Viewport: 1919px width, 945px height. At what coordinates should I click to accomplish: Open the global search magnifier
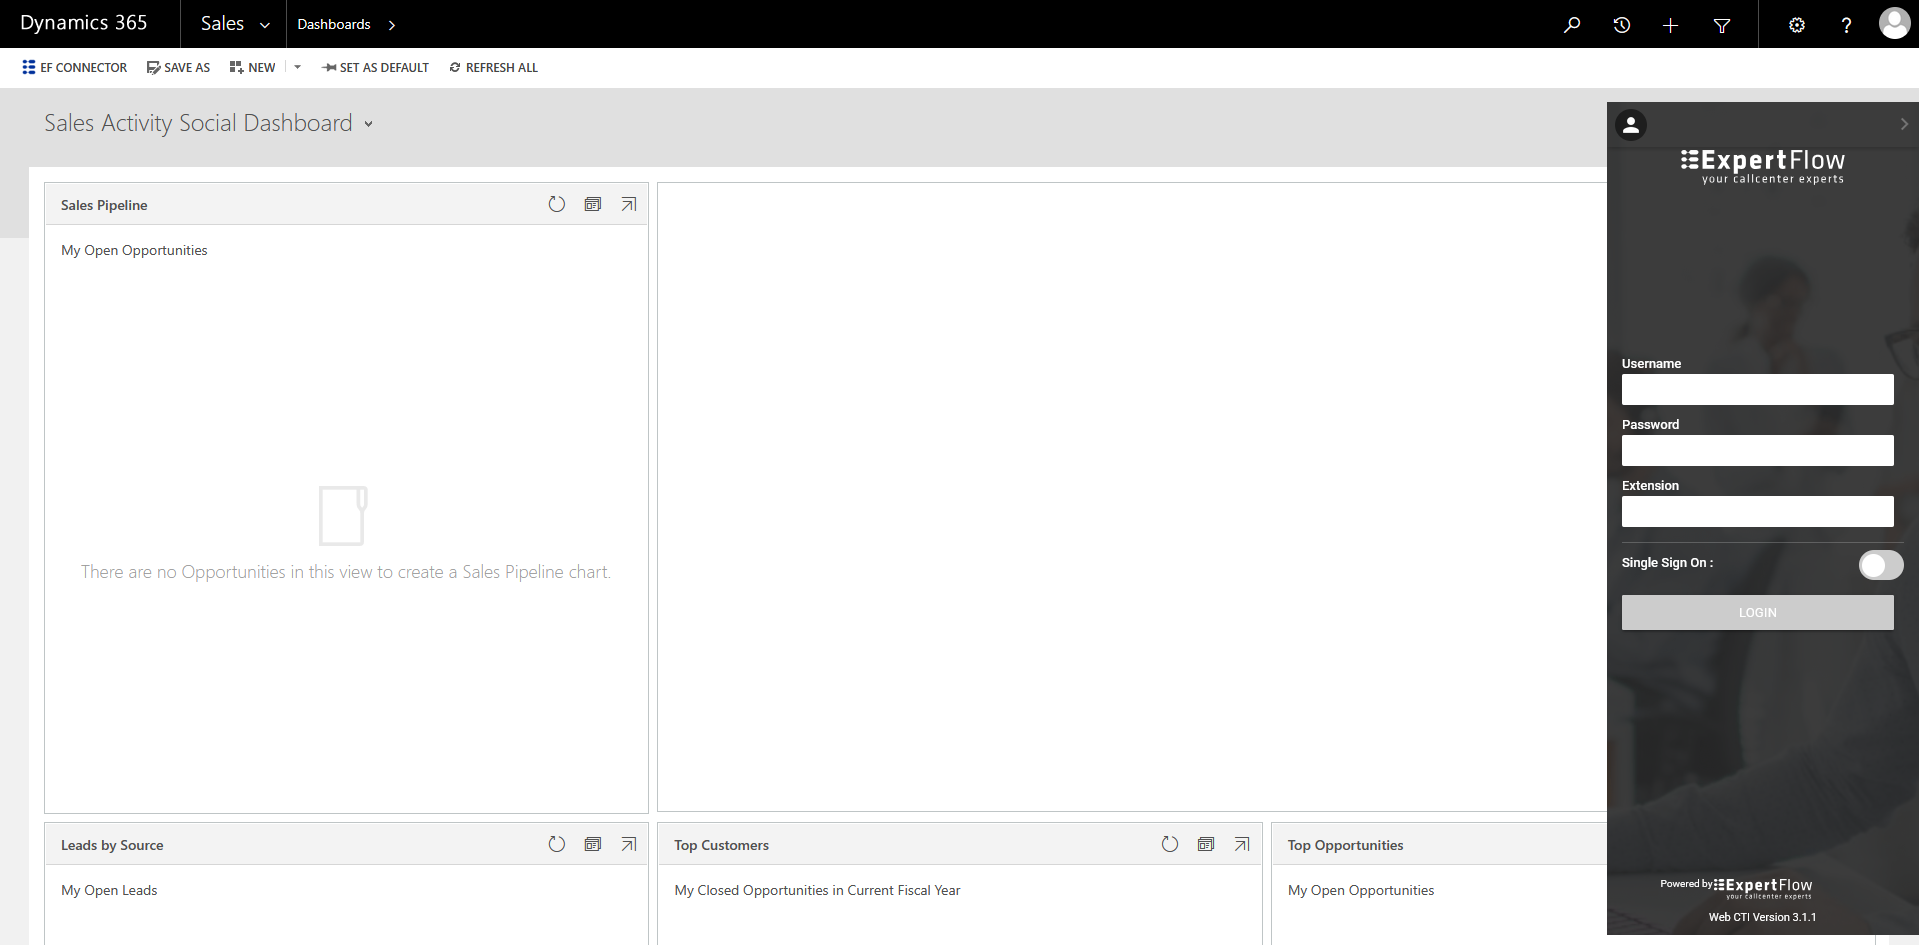tap(1572, 24)
